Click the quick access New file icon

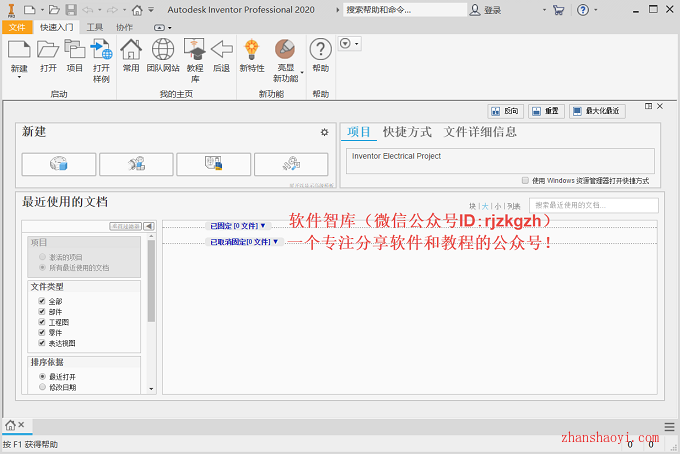[x=29, y=10]
